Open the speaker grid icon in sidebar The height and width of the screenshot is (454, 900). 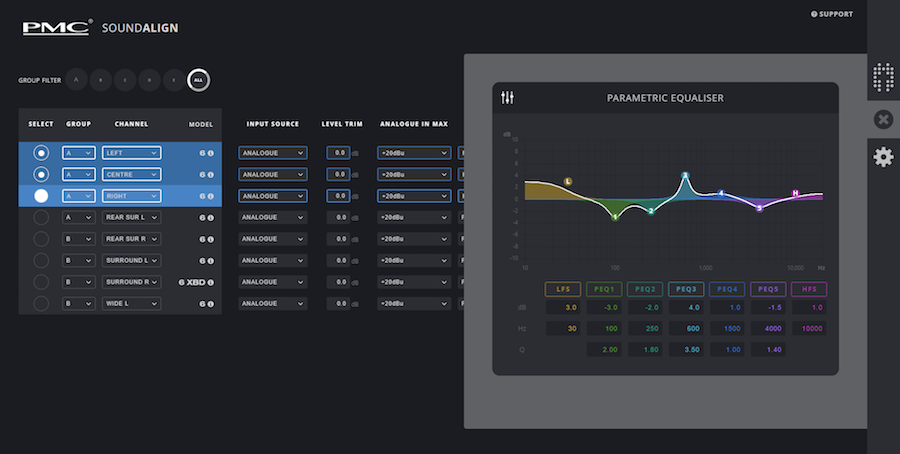tap(883, 78)
